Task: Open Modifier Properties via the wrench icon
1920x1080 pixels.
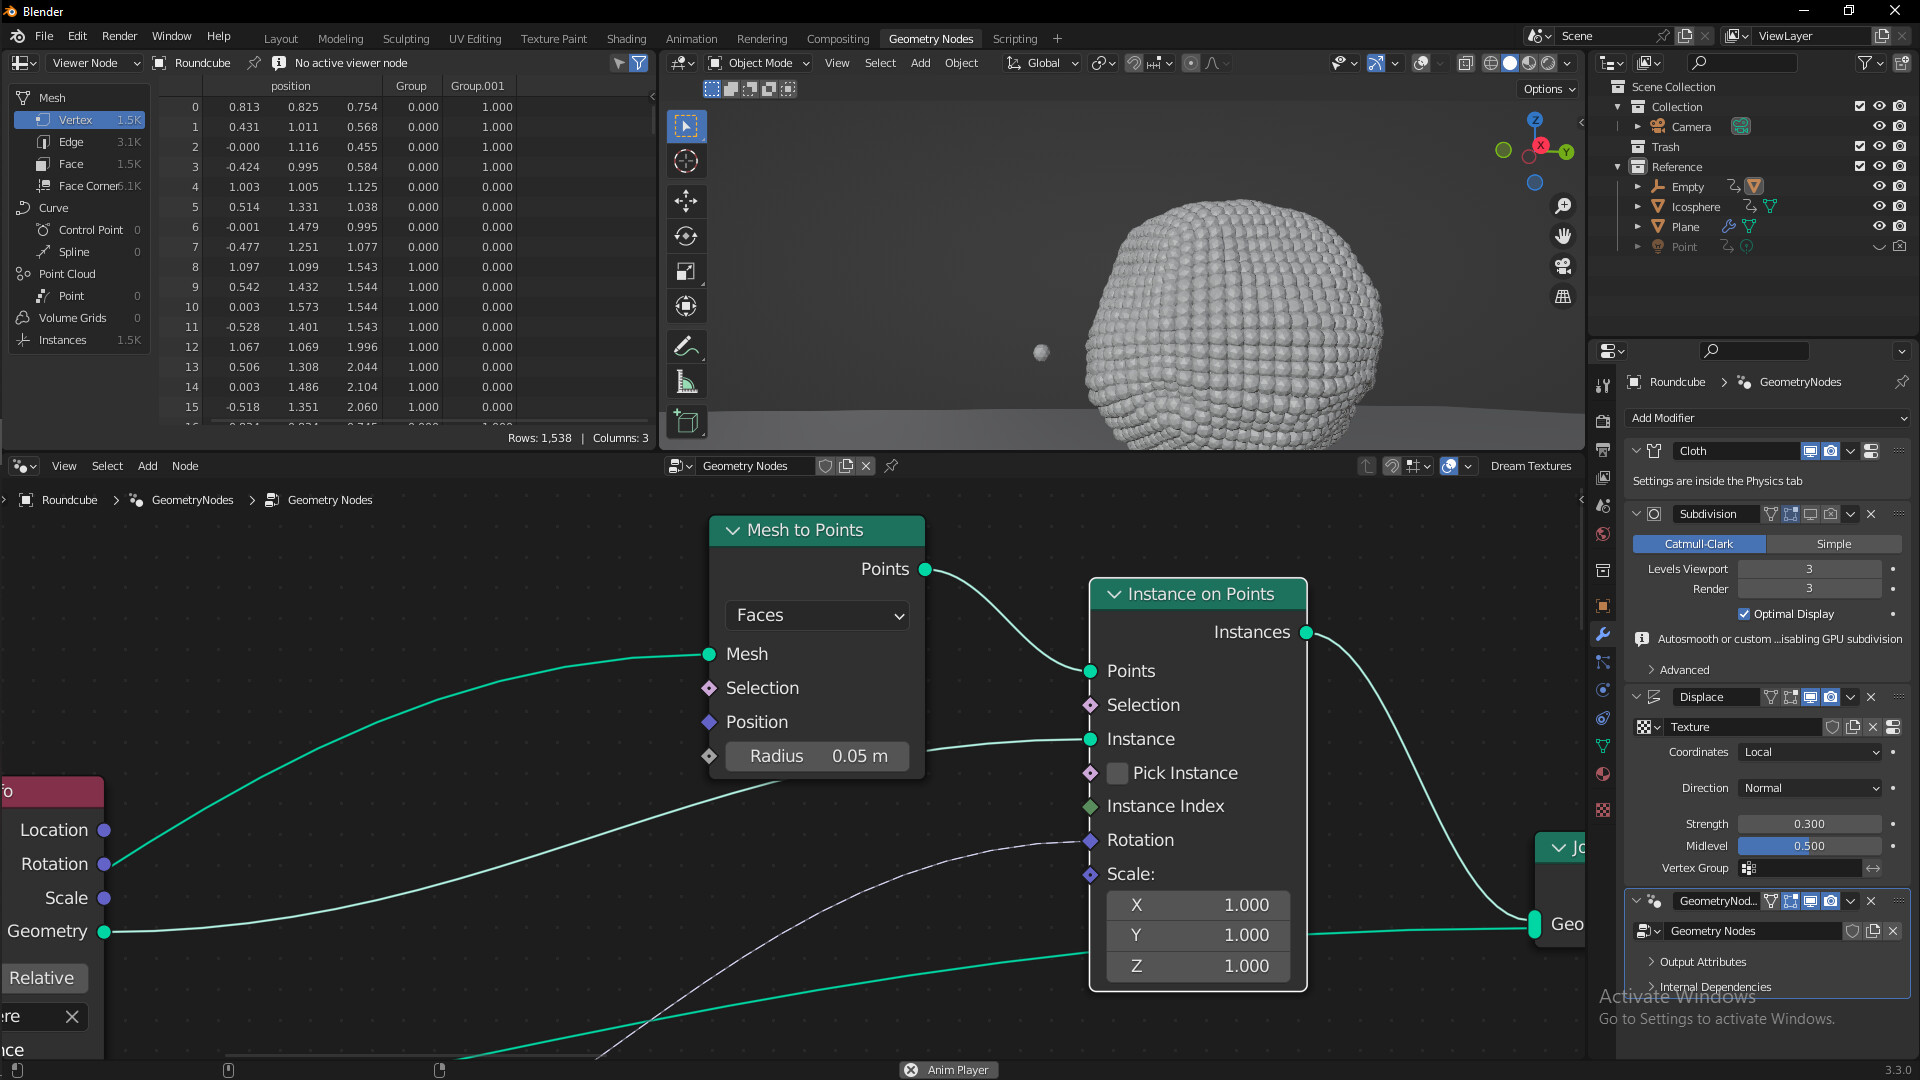Action: coord(1603,634)
